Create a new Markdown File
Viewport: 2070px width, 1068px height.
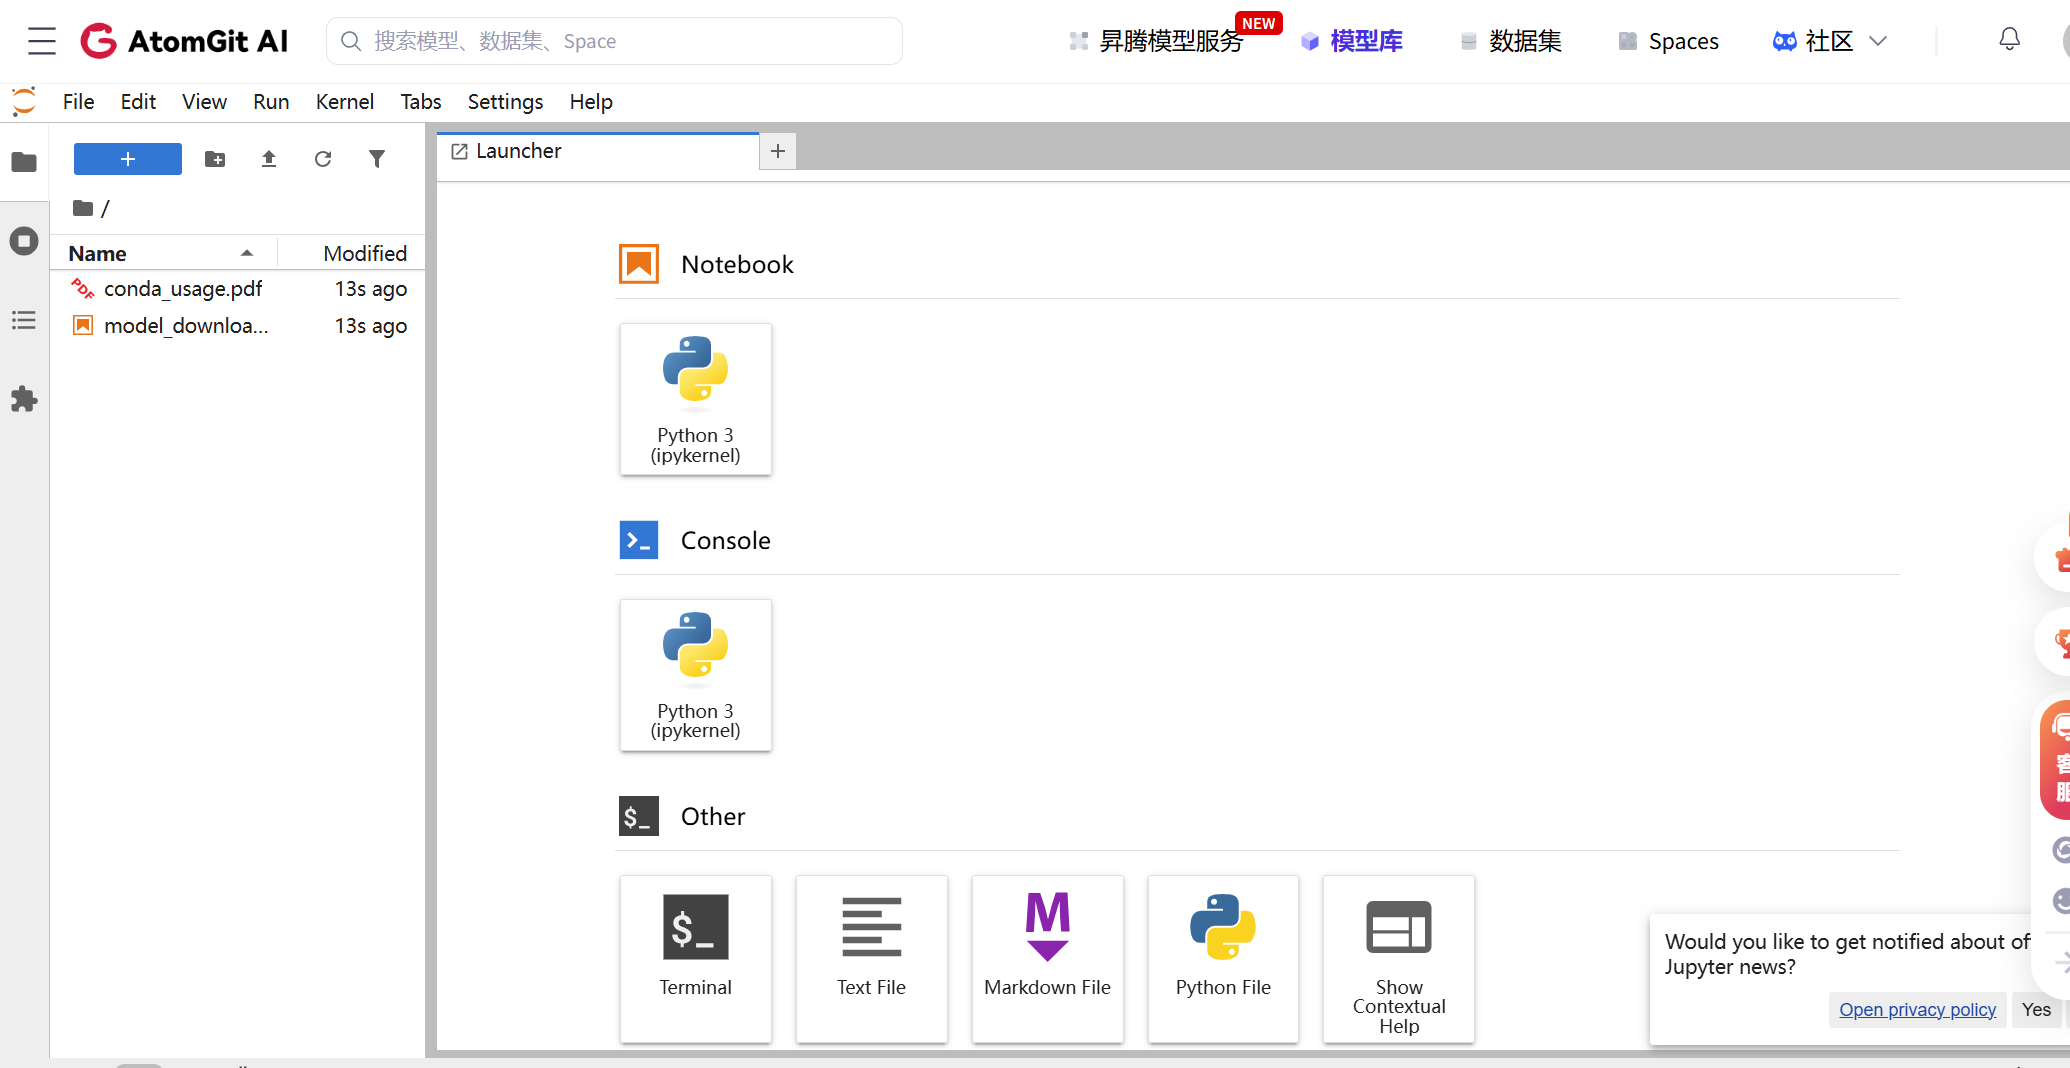1048,959
